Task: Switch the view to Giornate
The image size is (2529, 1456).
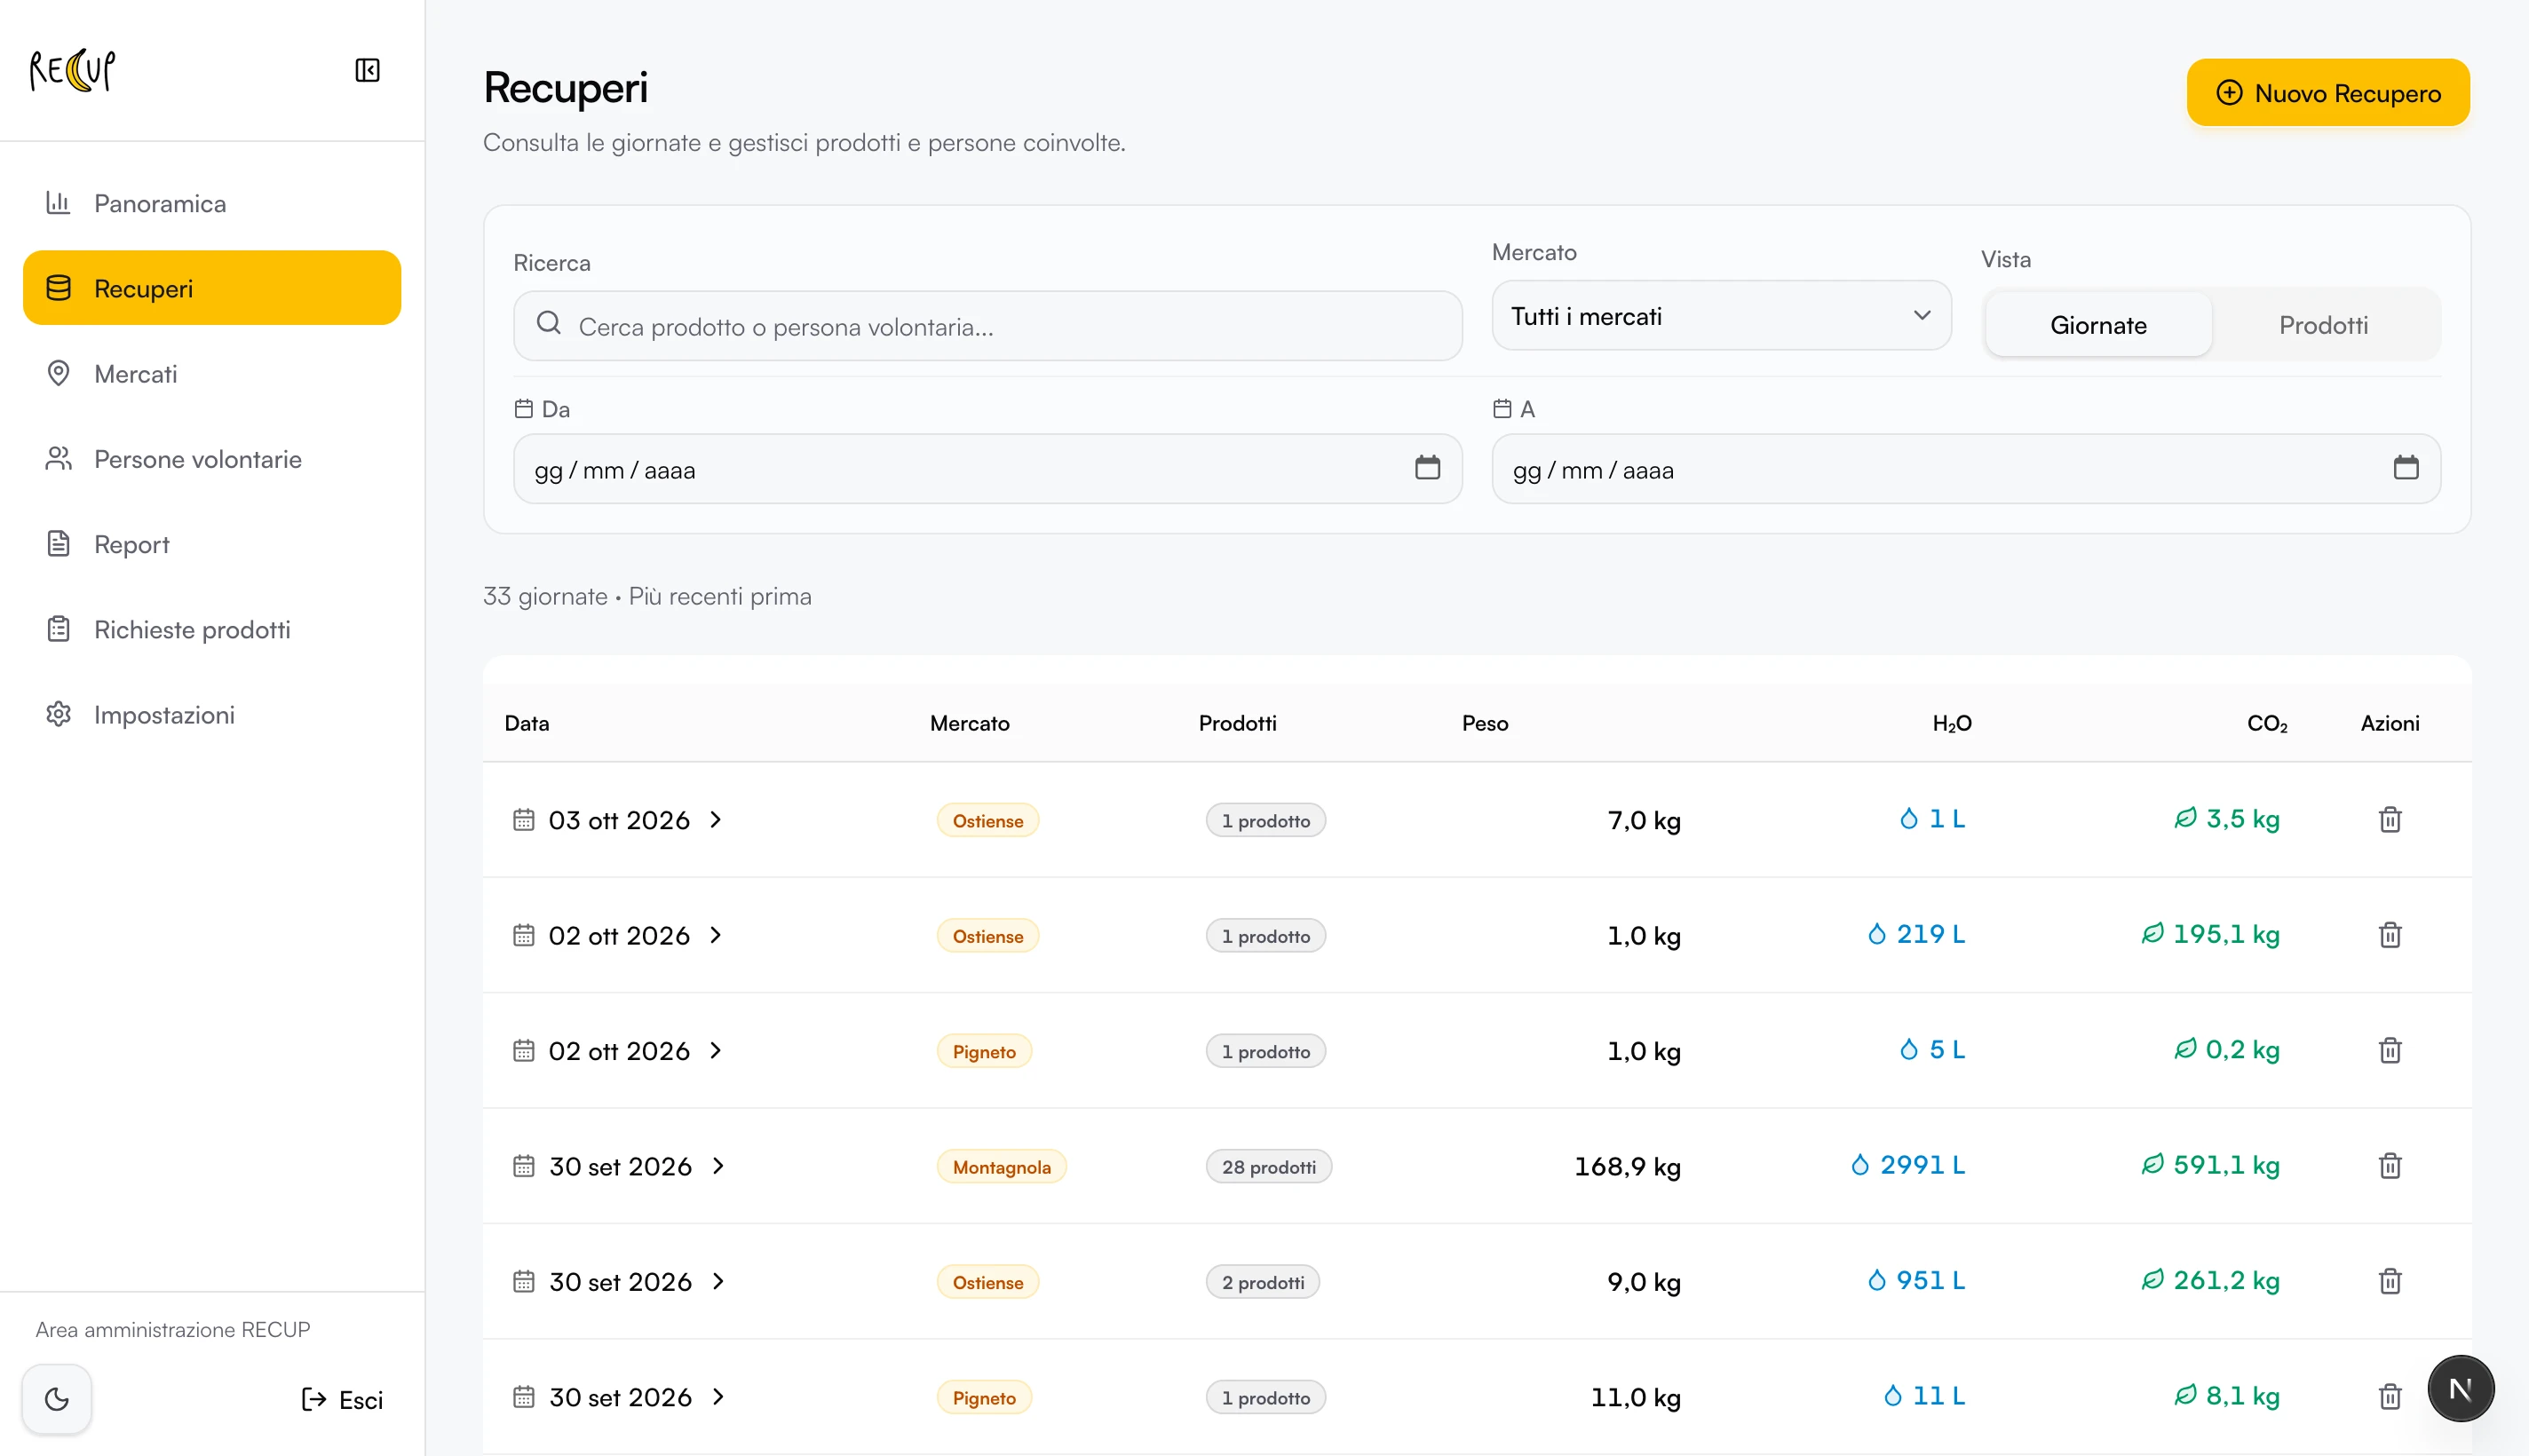Action: coord(2098,325)
